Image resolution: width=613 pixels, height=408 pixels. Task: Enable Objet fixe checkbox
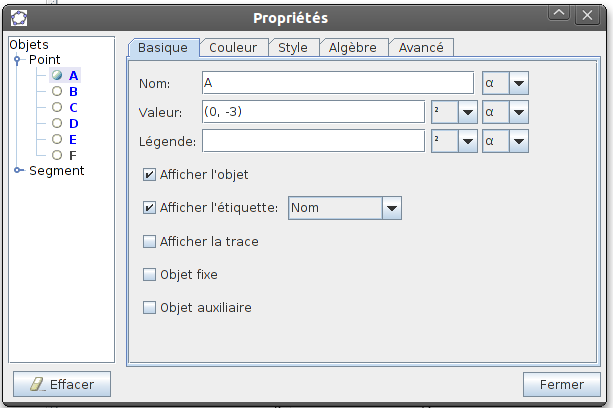coord(150,274)
